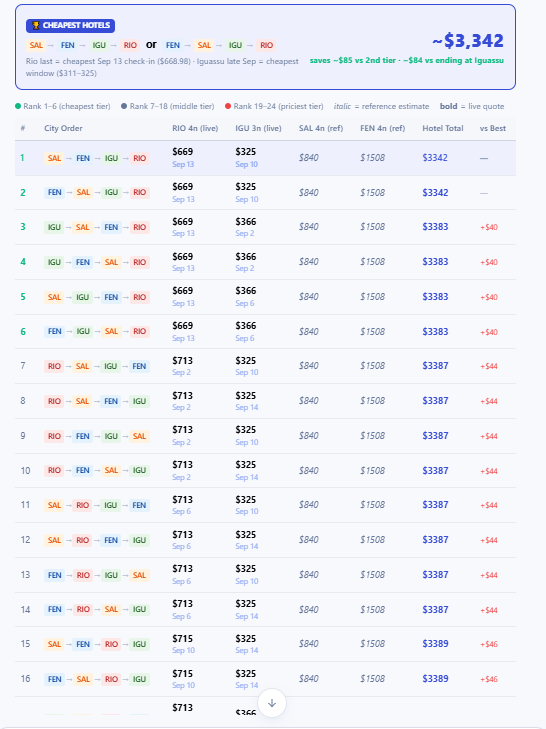
Task: Click the gray middle tier legend dot
Action: [x=124, y=106]
